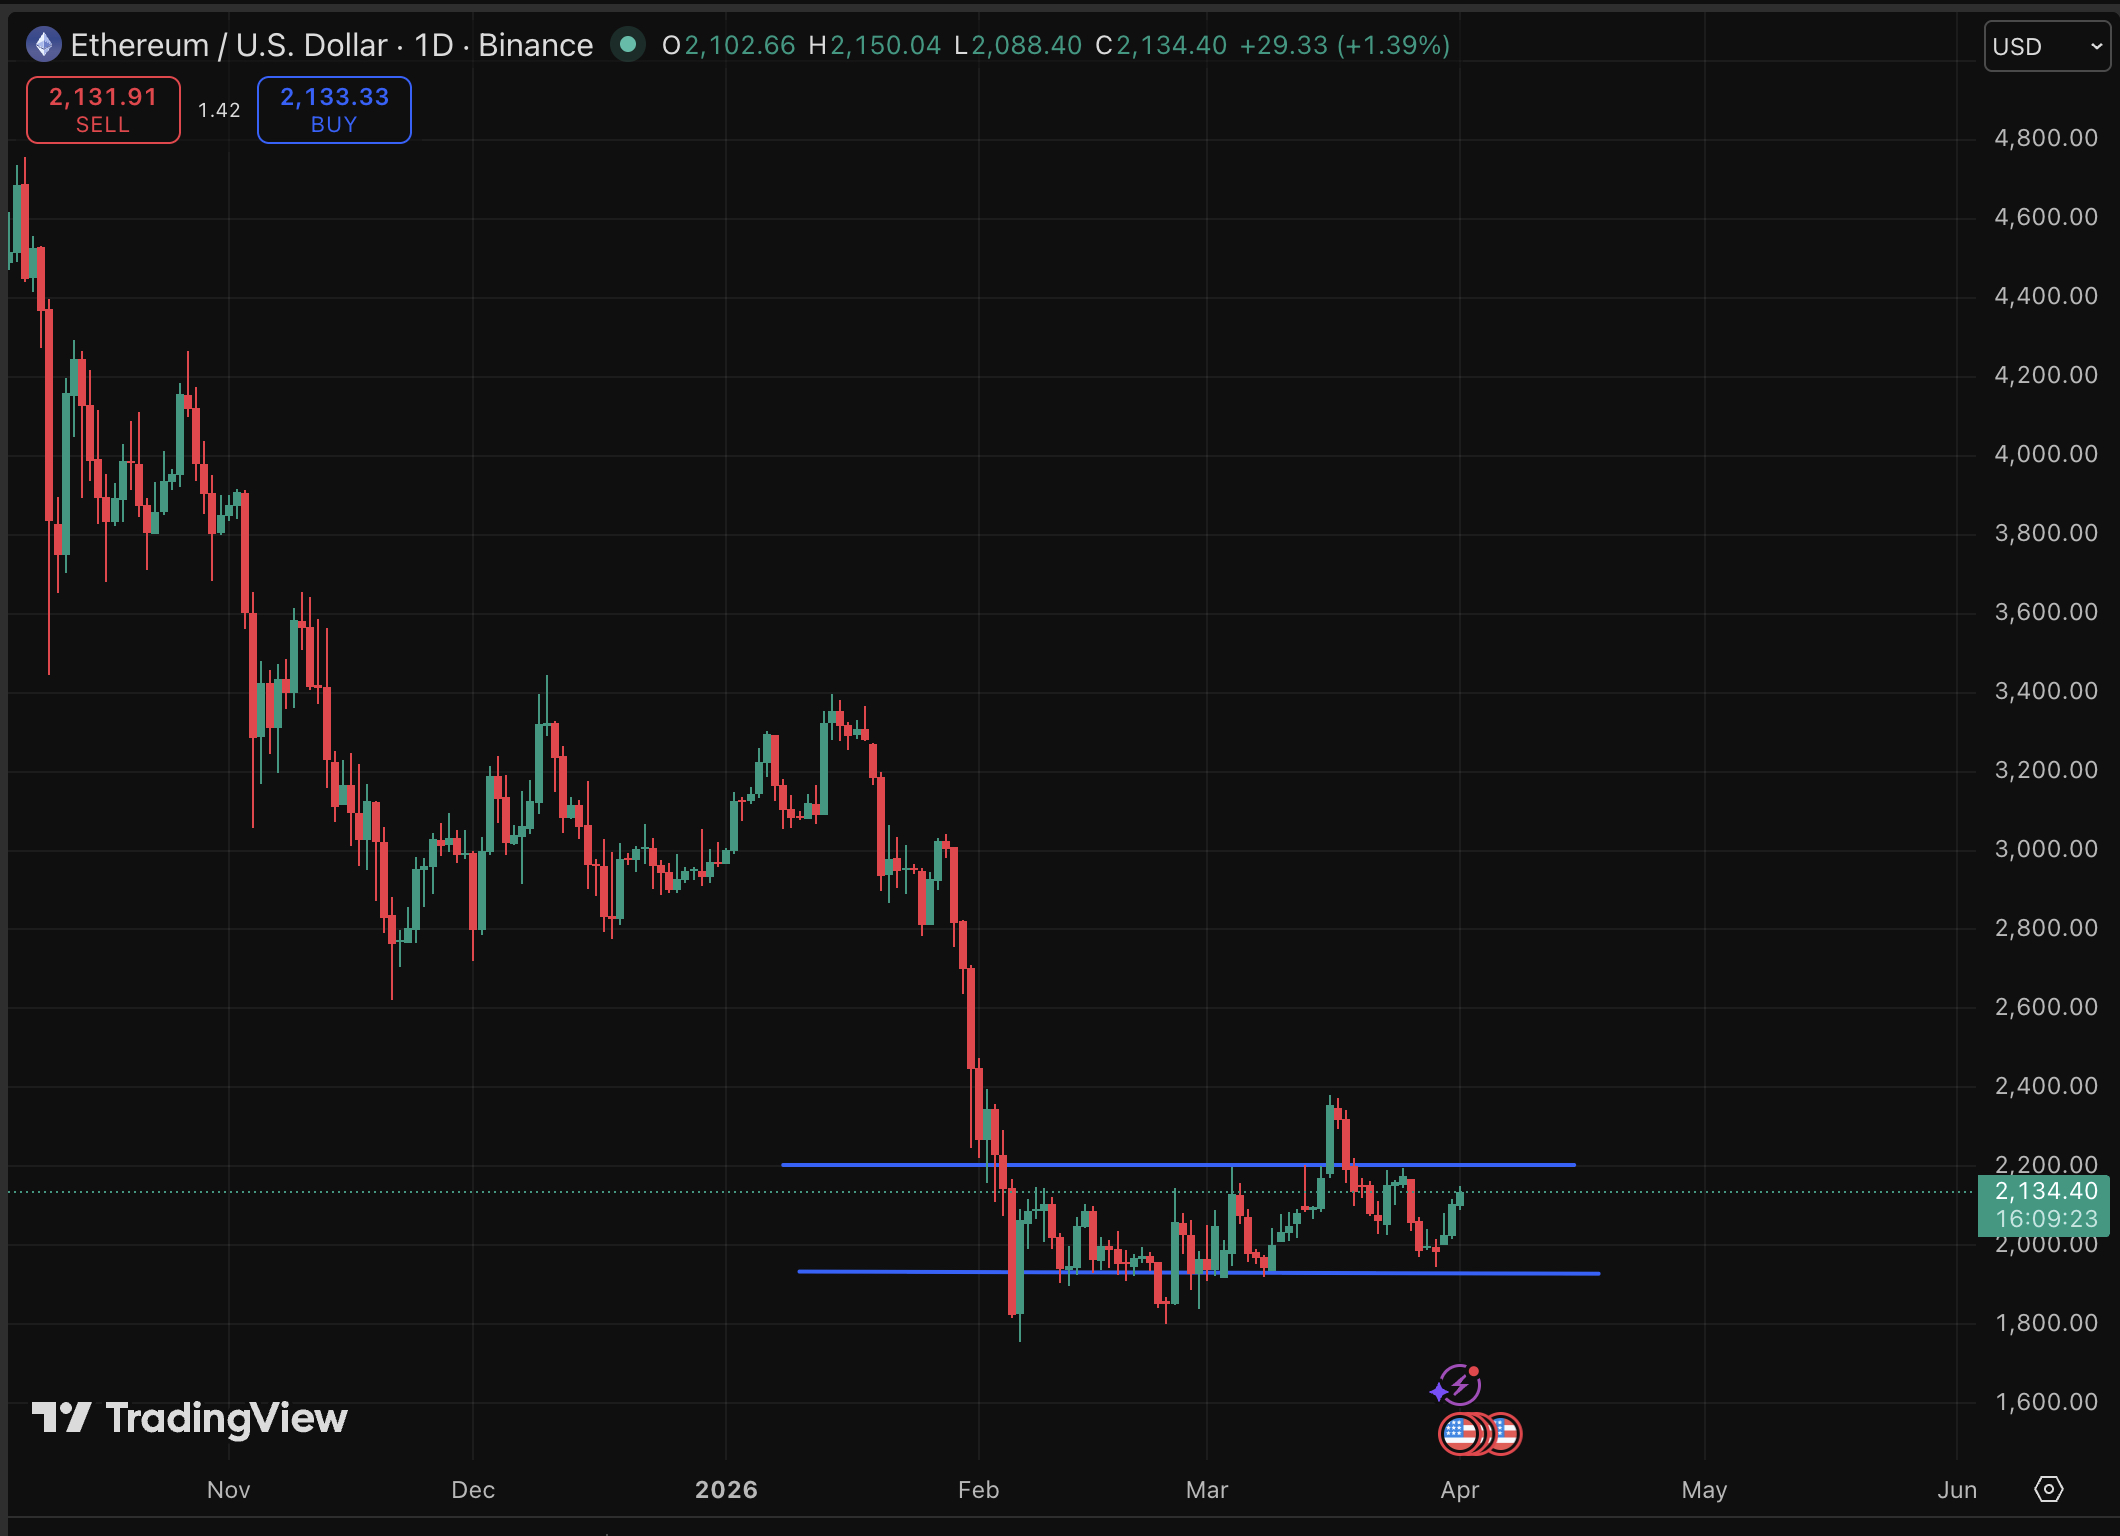The width and height of the screenshot is (2120, 1536).
Task: Expand the chevron next to USD selector
Action: coord(2092,46)
